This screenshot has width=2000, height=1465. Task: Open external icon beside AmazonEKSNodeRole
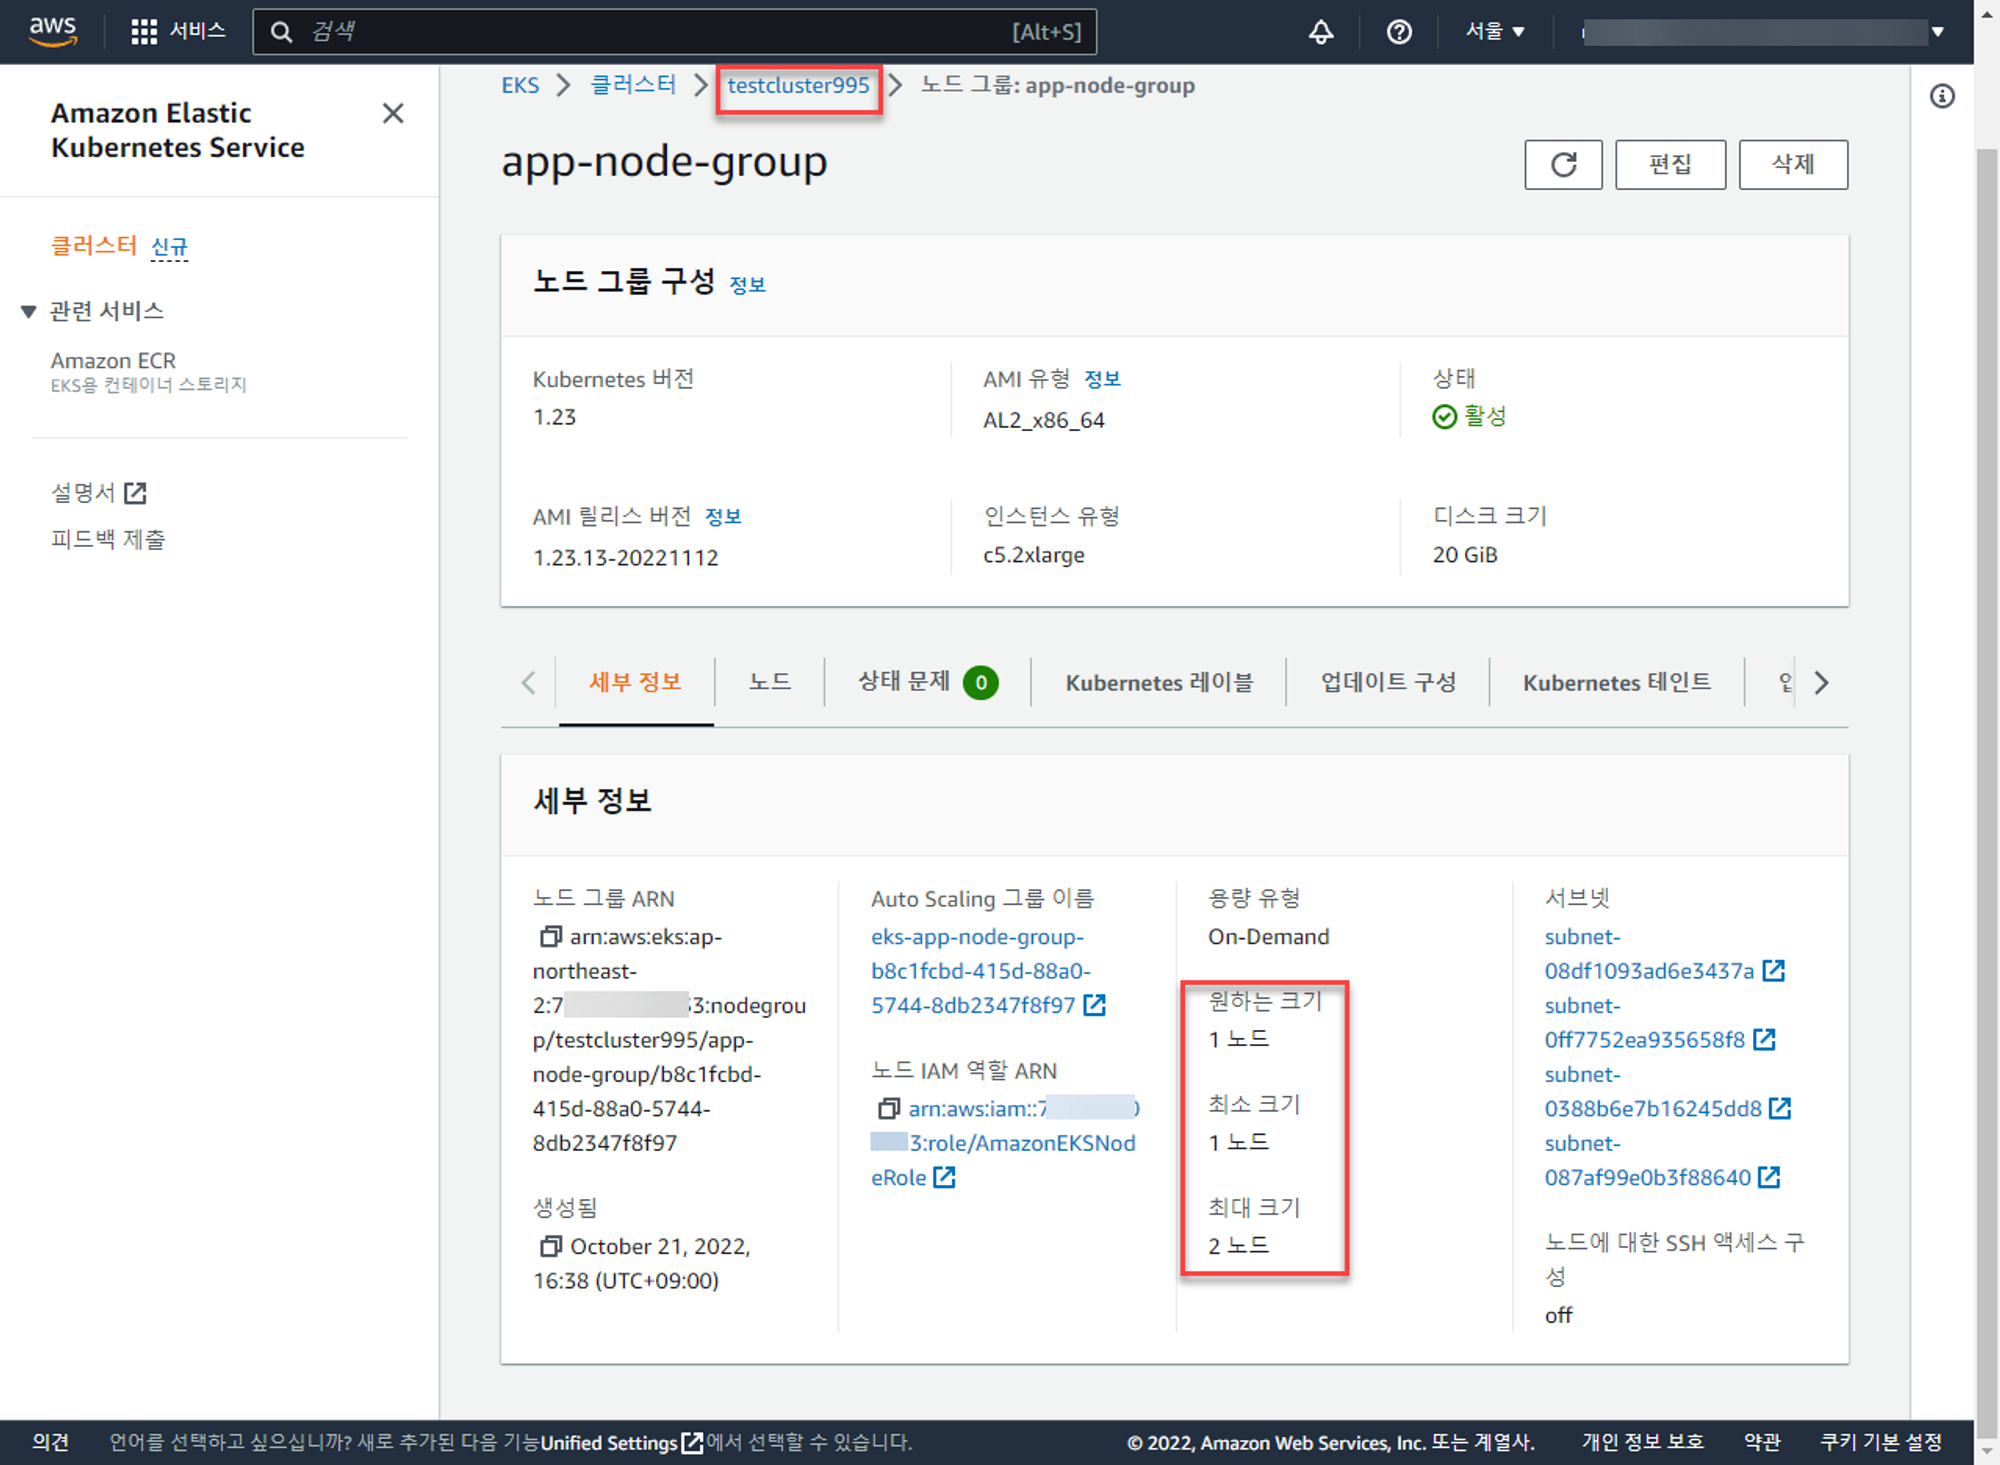944,1177
